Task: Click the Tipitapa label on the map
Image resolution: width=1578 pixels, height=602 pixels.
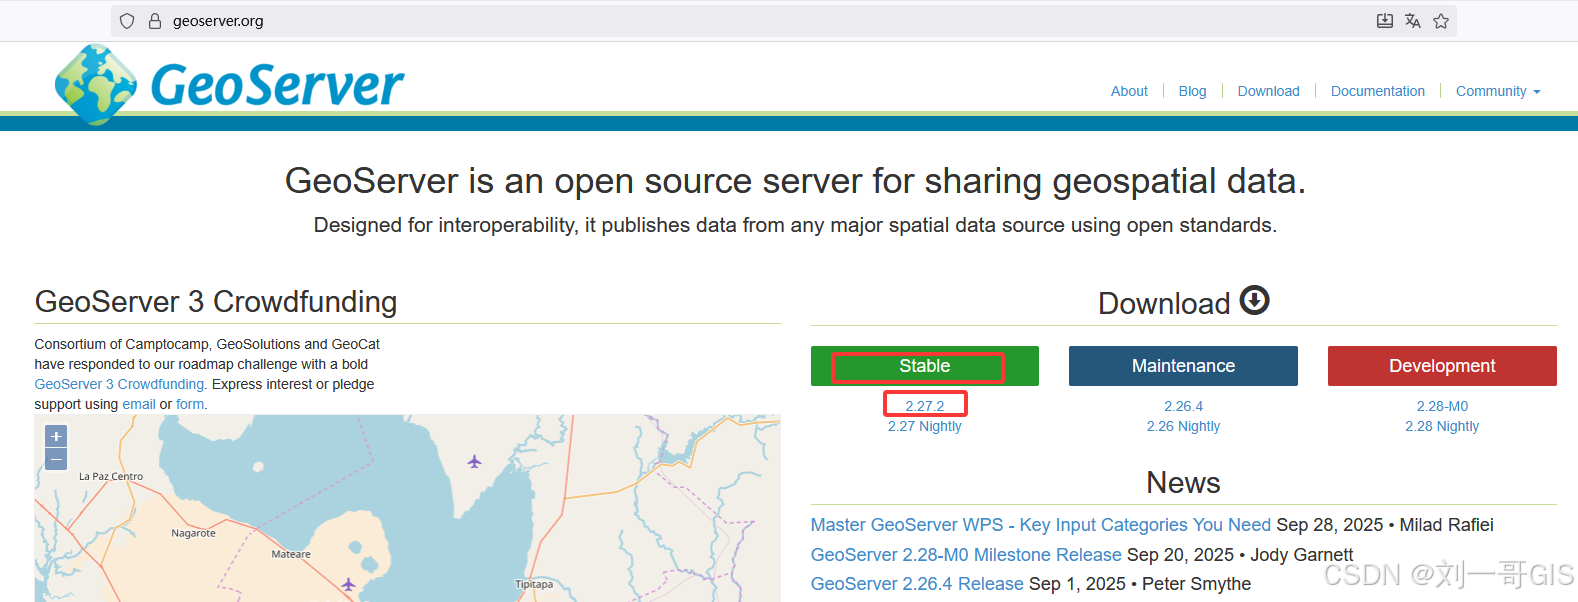Action: 534,584
